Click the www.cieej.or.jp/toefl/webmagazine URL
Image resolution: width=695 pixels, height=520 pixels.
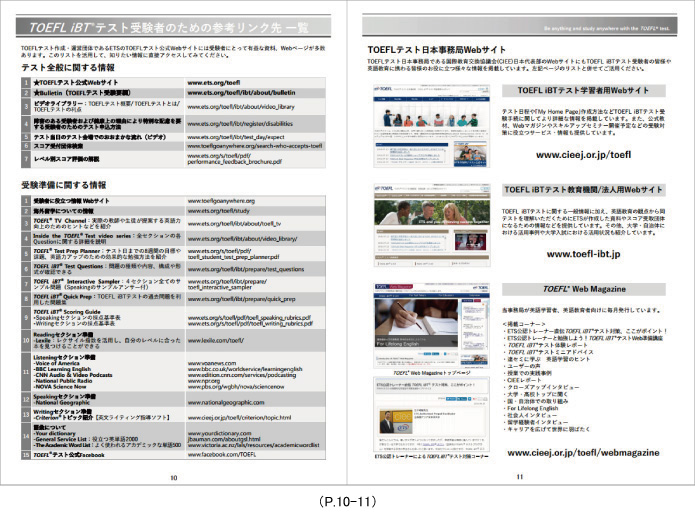pyautogui.click(x=583, y=453)
